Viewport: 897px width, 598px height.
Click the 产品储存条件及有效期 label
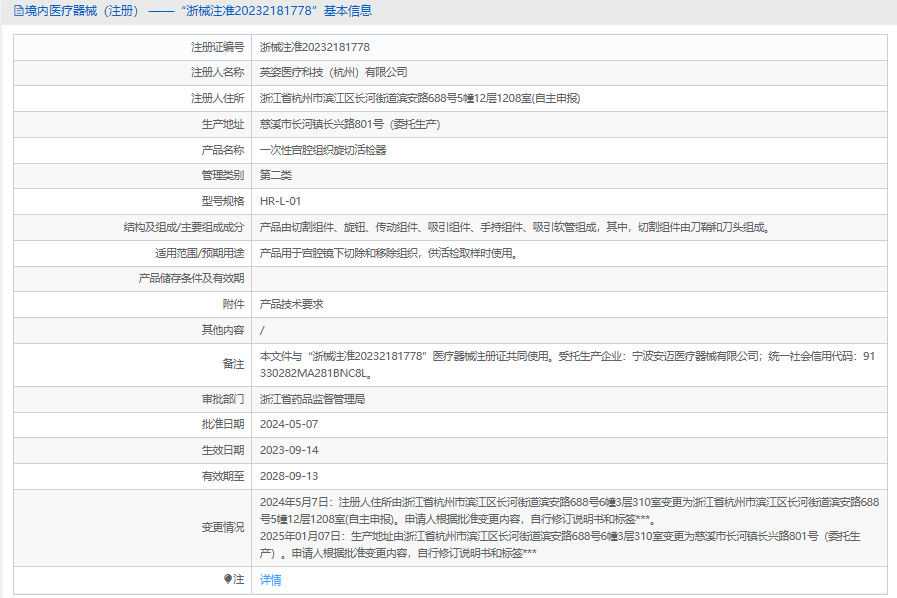191,278
